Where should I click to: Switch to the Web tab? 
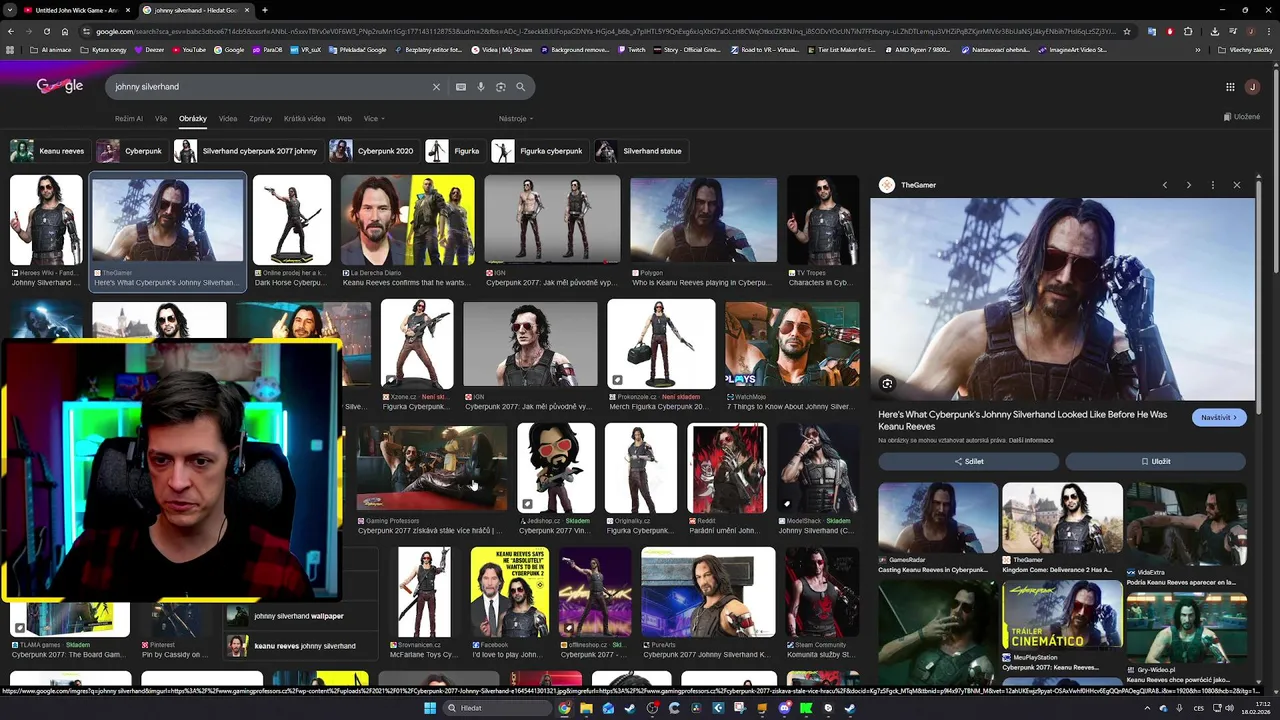[344, 119]
